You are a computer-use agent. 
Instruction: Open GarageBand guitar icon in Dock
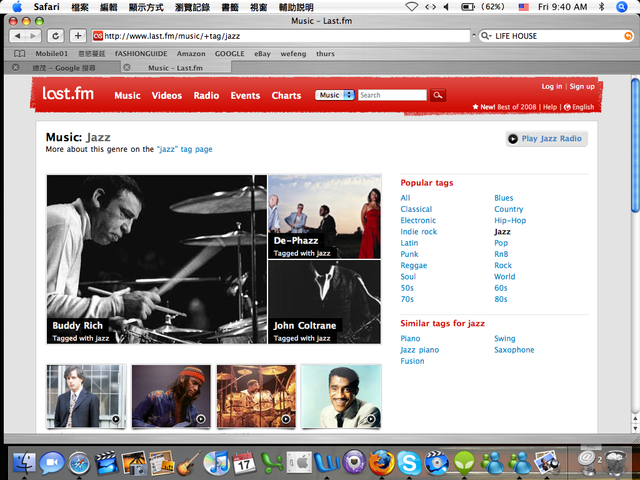[189, 463]
